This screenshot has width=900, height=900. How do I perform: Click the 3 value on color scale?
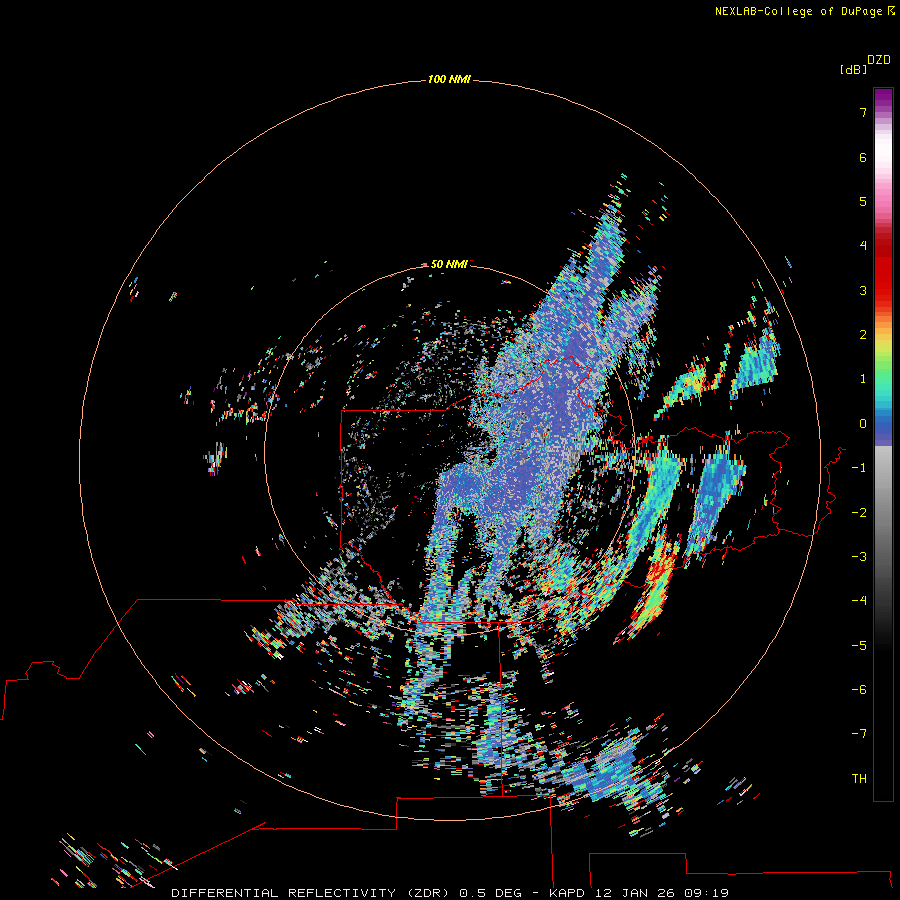tap(863, 290)
